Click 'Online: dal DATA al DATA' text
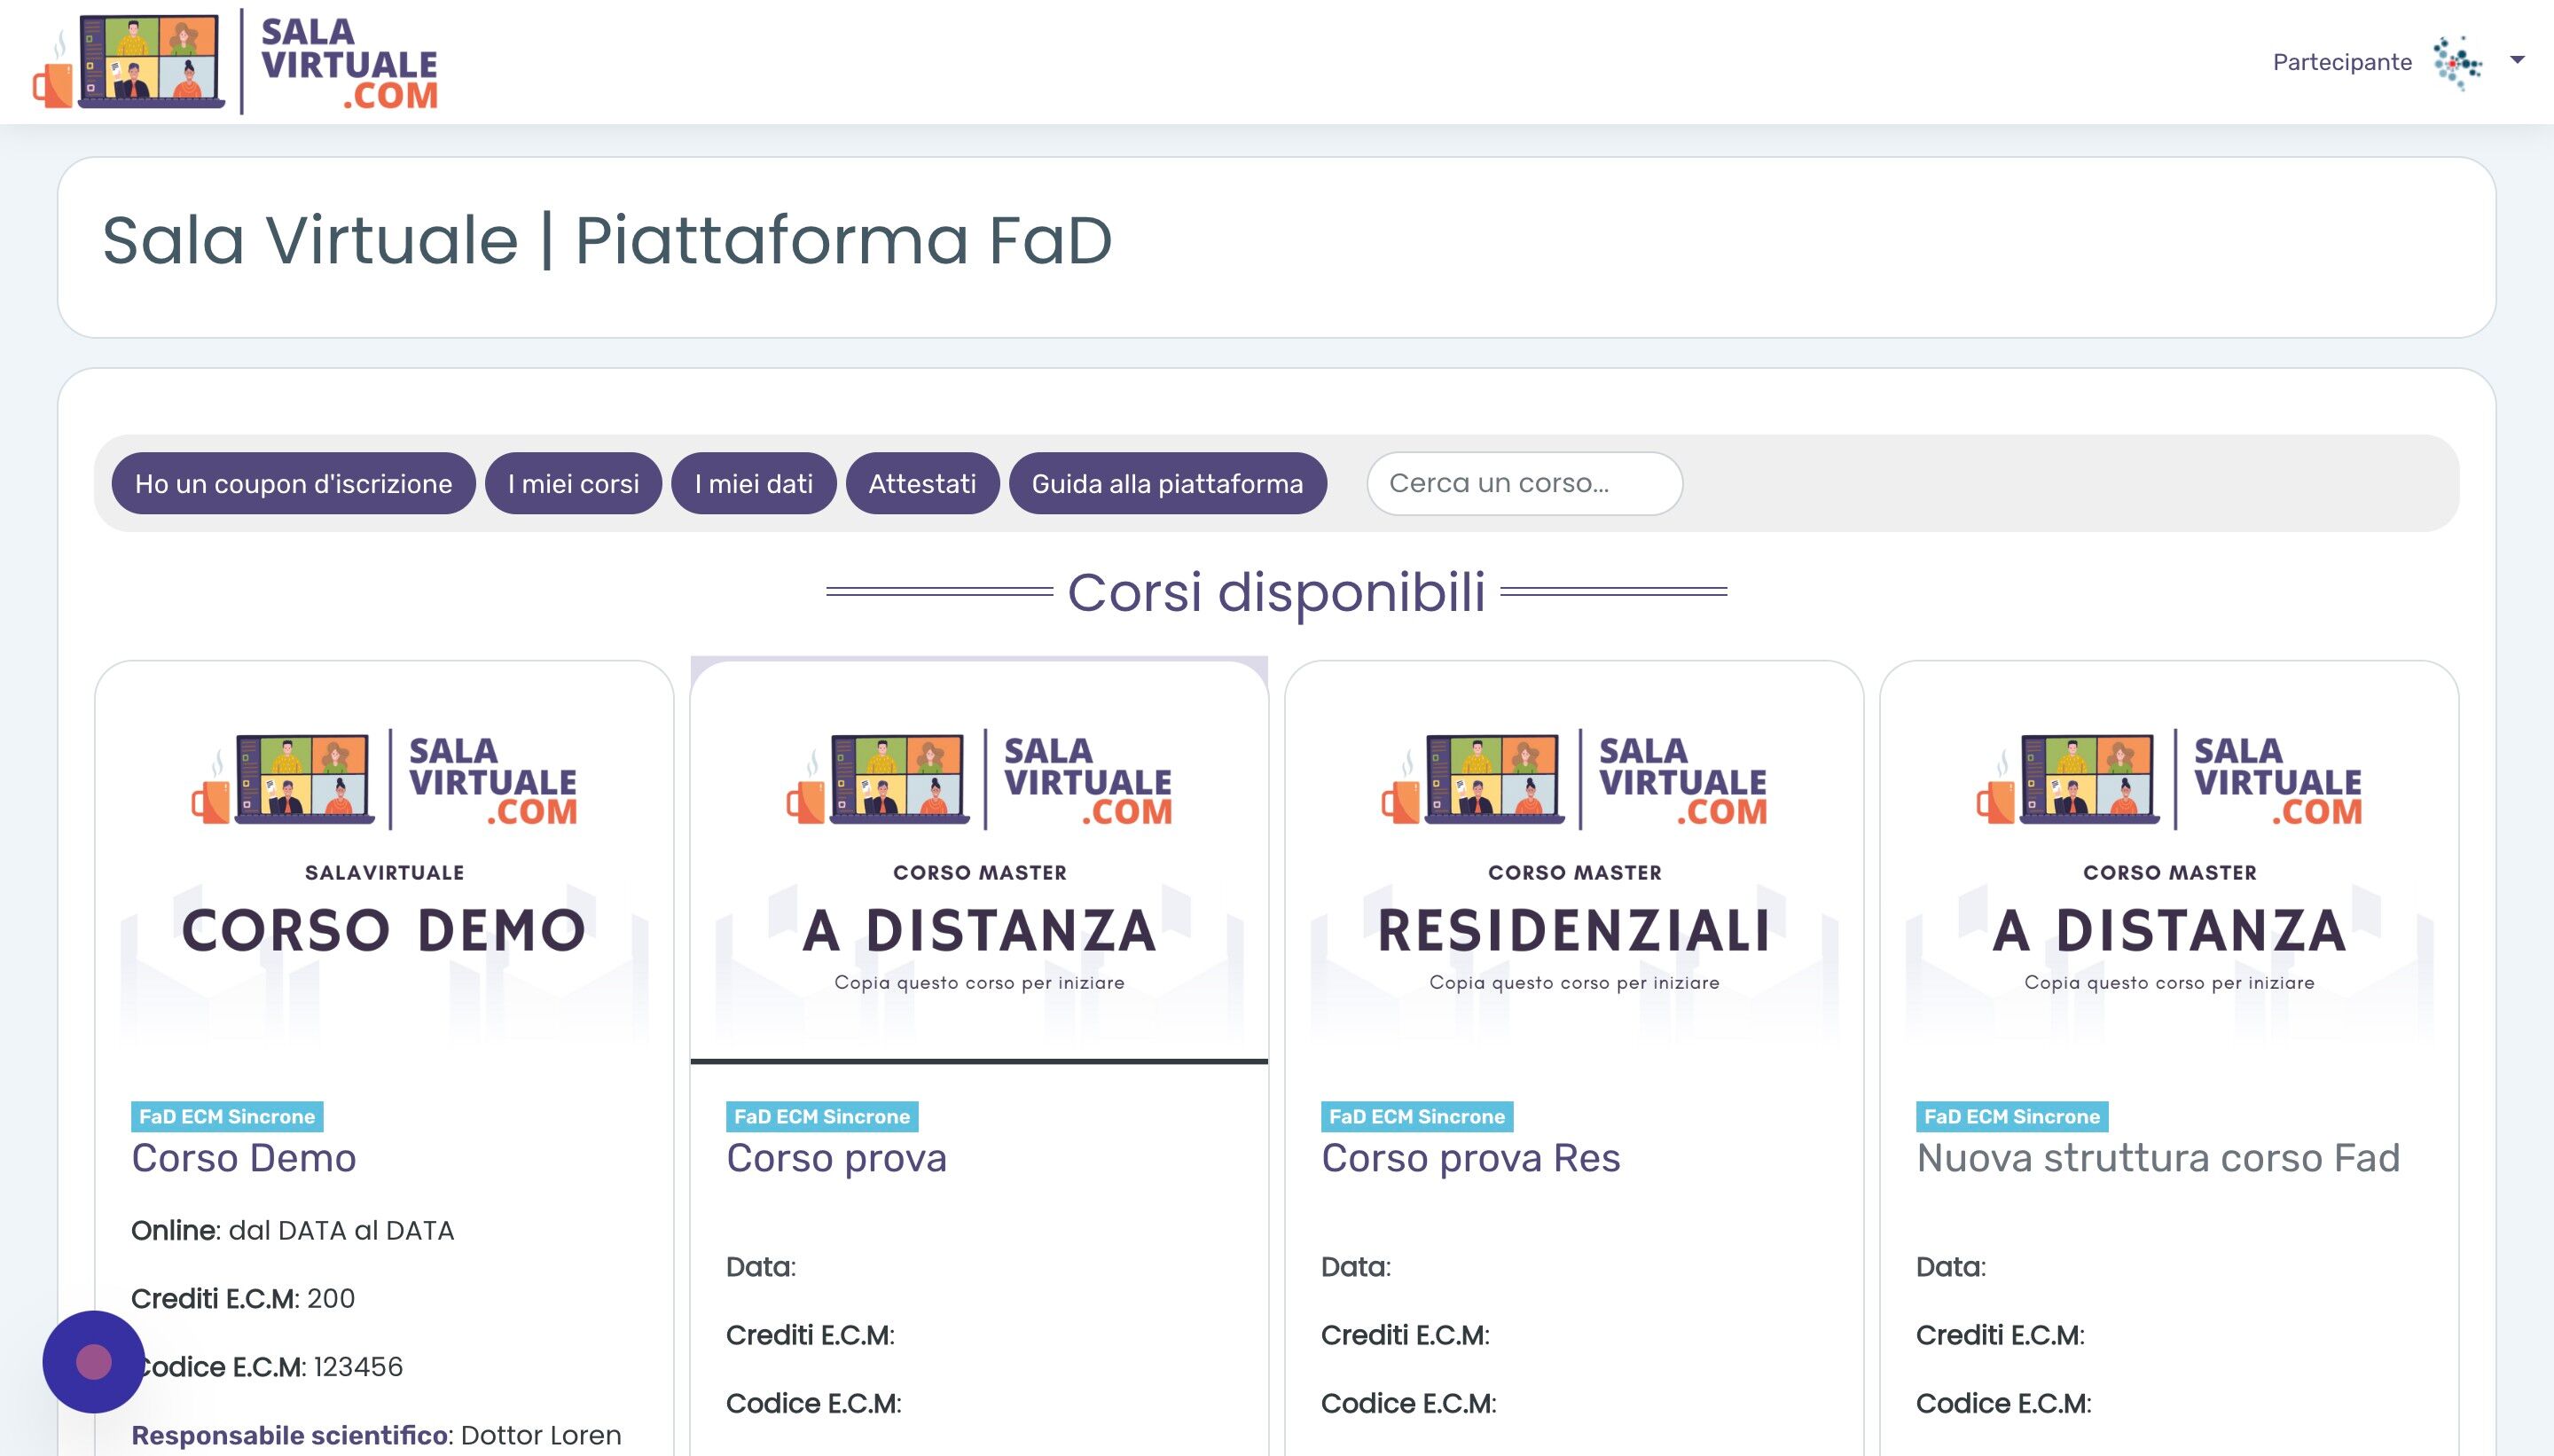Viewport: 2554px width, 1456px height. point(292,1230)
